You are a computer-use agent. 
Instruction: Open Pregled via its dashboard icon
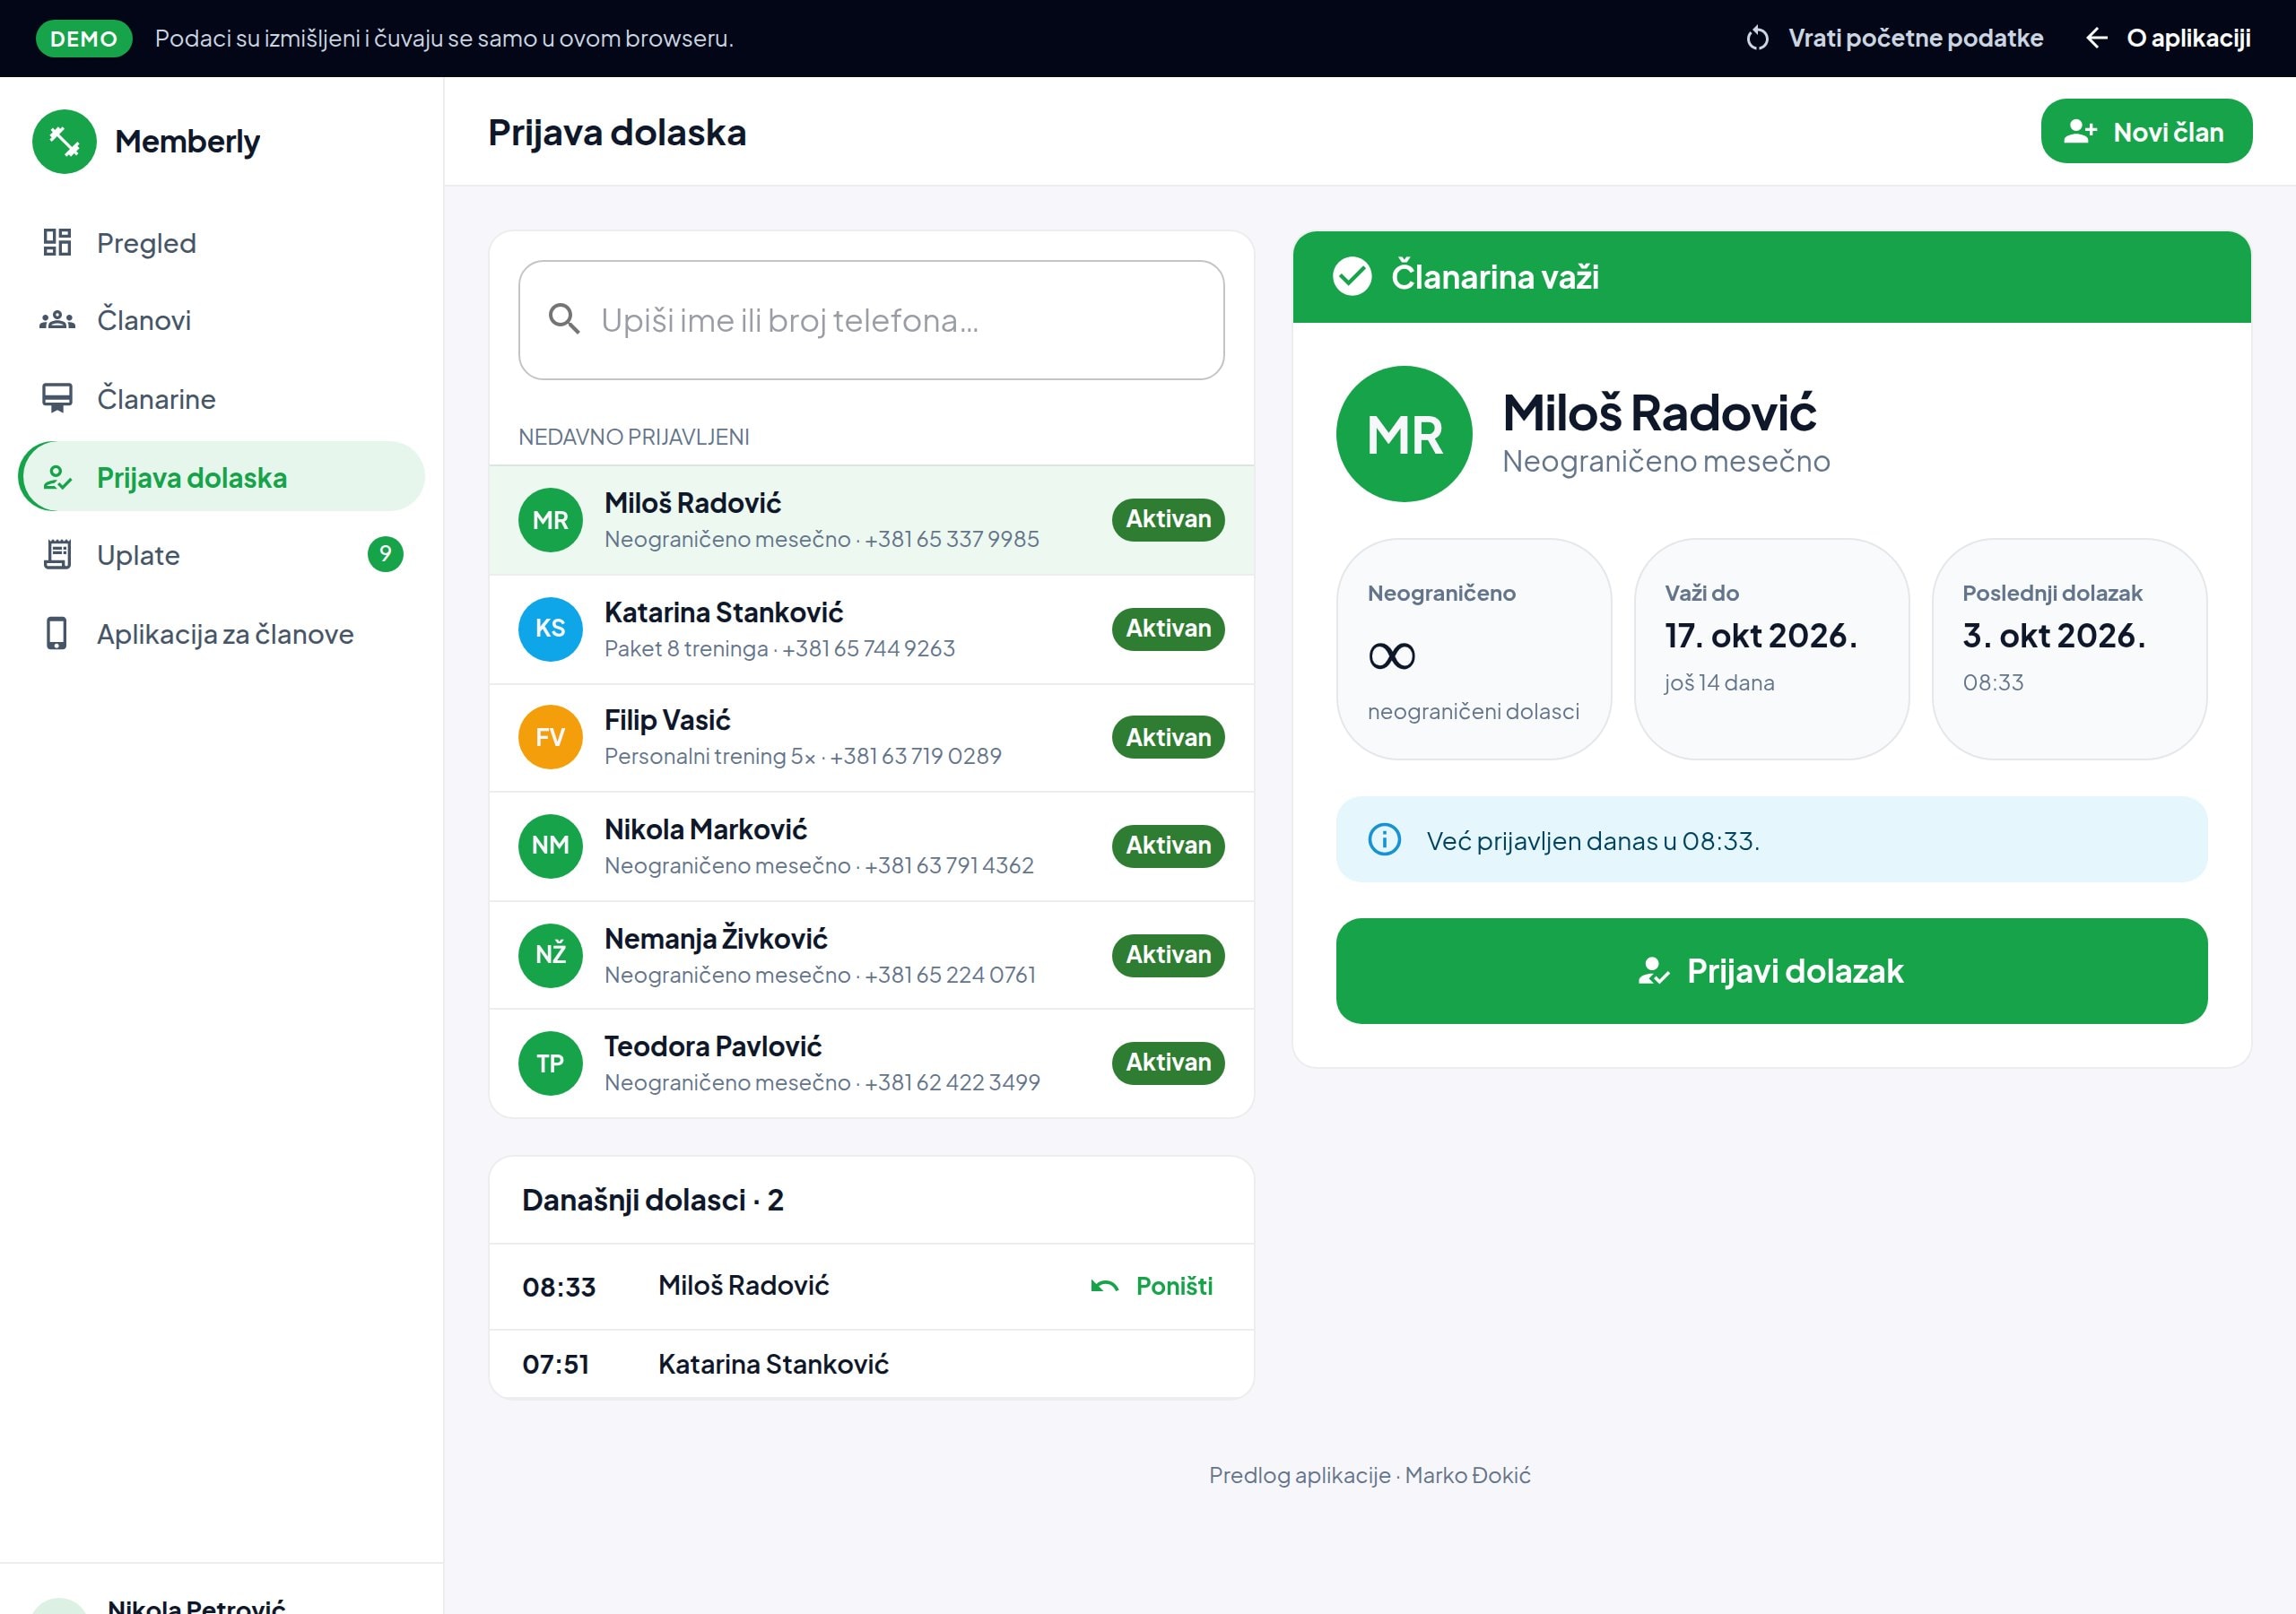click(57, 242)
